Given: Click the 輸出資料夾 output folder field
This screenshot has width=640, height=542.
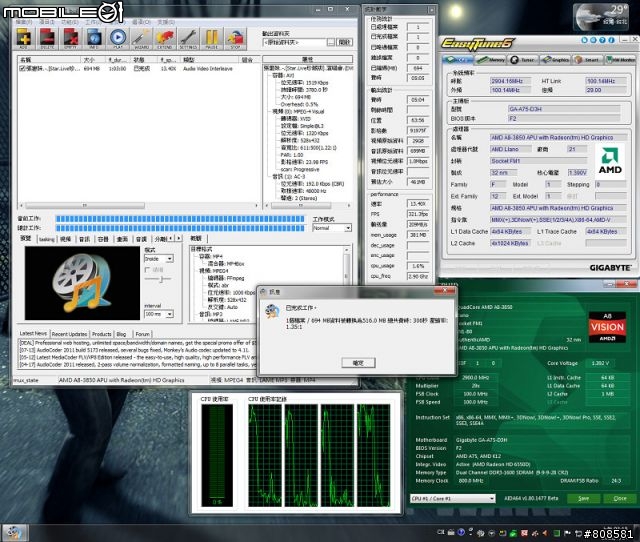Looking at the screenshot, I should [294, 42].
